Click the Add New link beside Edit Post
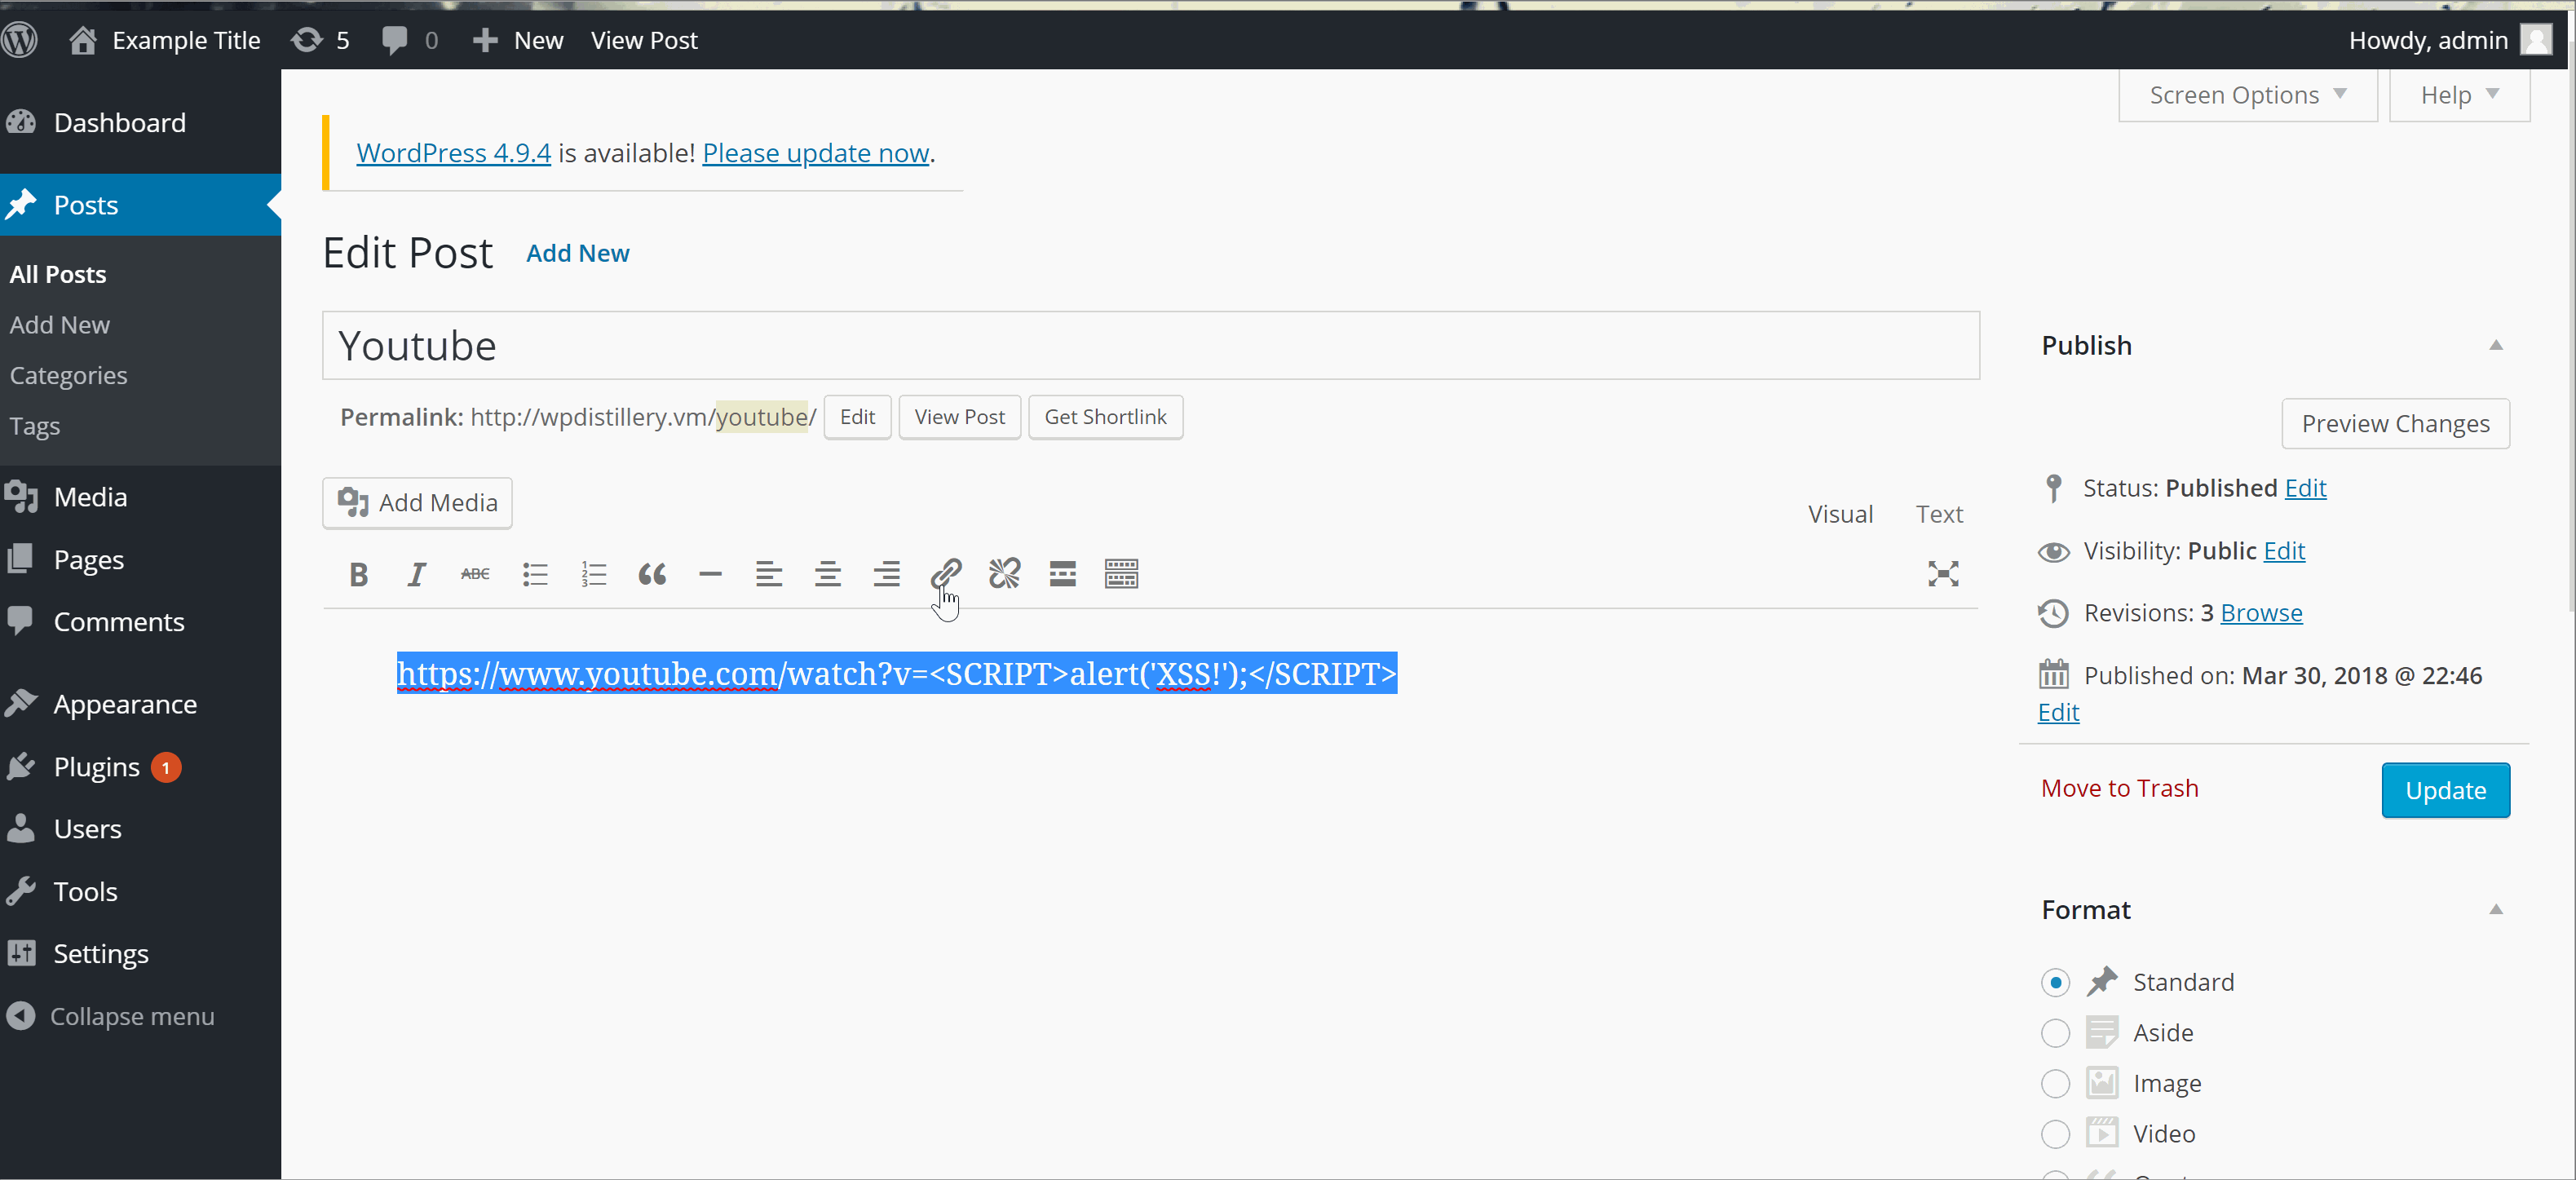This screenshot has width=2576, height=1180. click(578, 254)
